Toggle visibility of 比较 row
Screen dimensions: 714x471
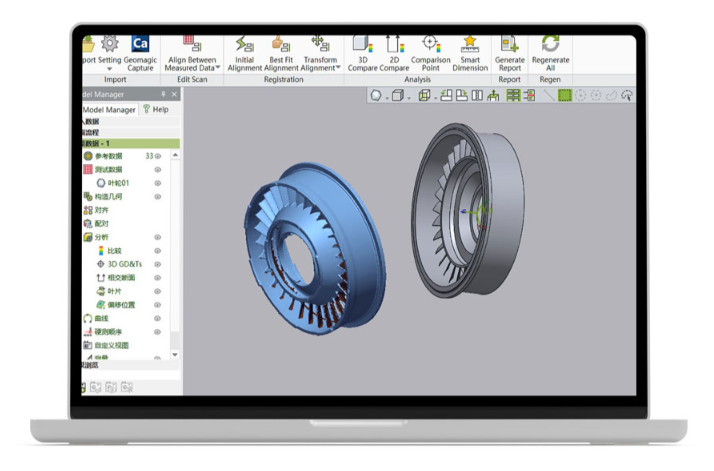(x=158, y=251)
